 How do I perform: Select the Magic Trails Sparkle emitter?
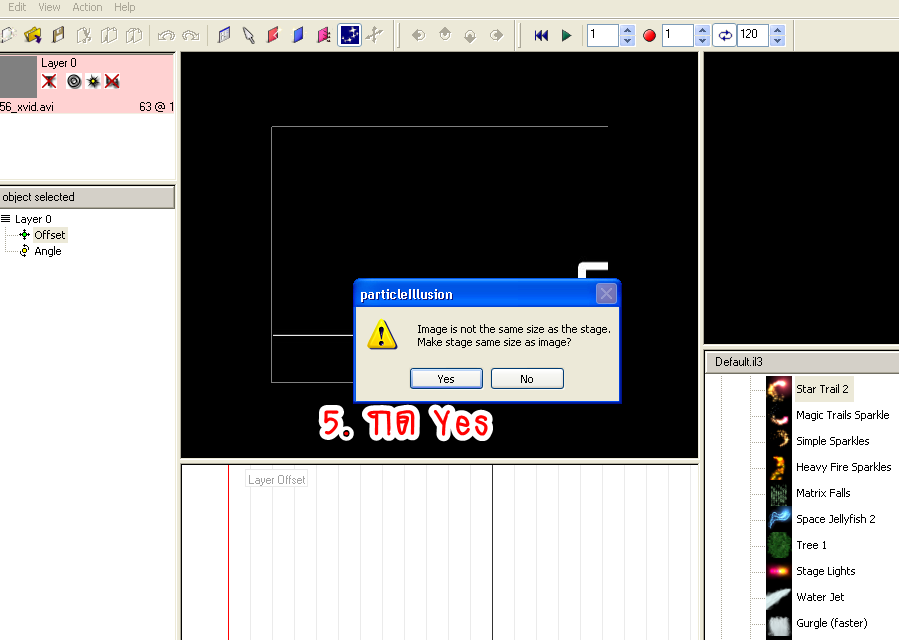842,415
